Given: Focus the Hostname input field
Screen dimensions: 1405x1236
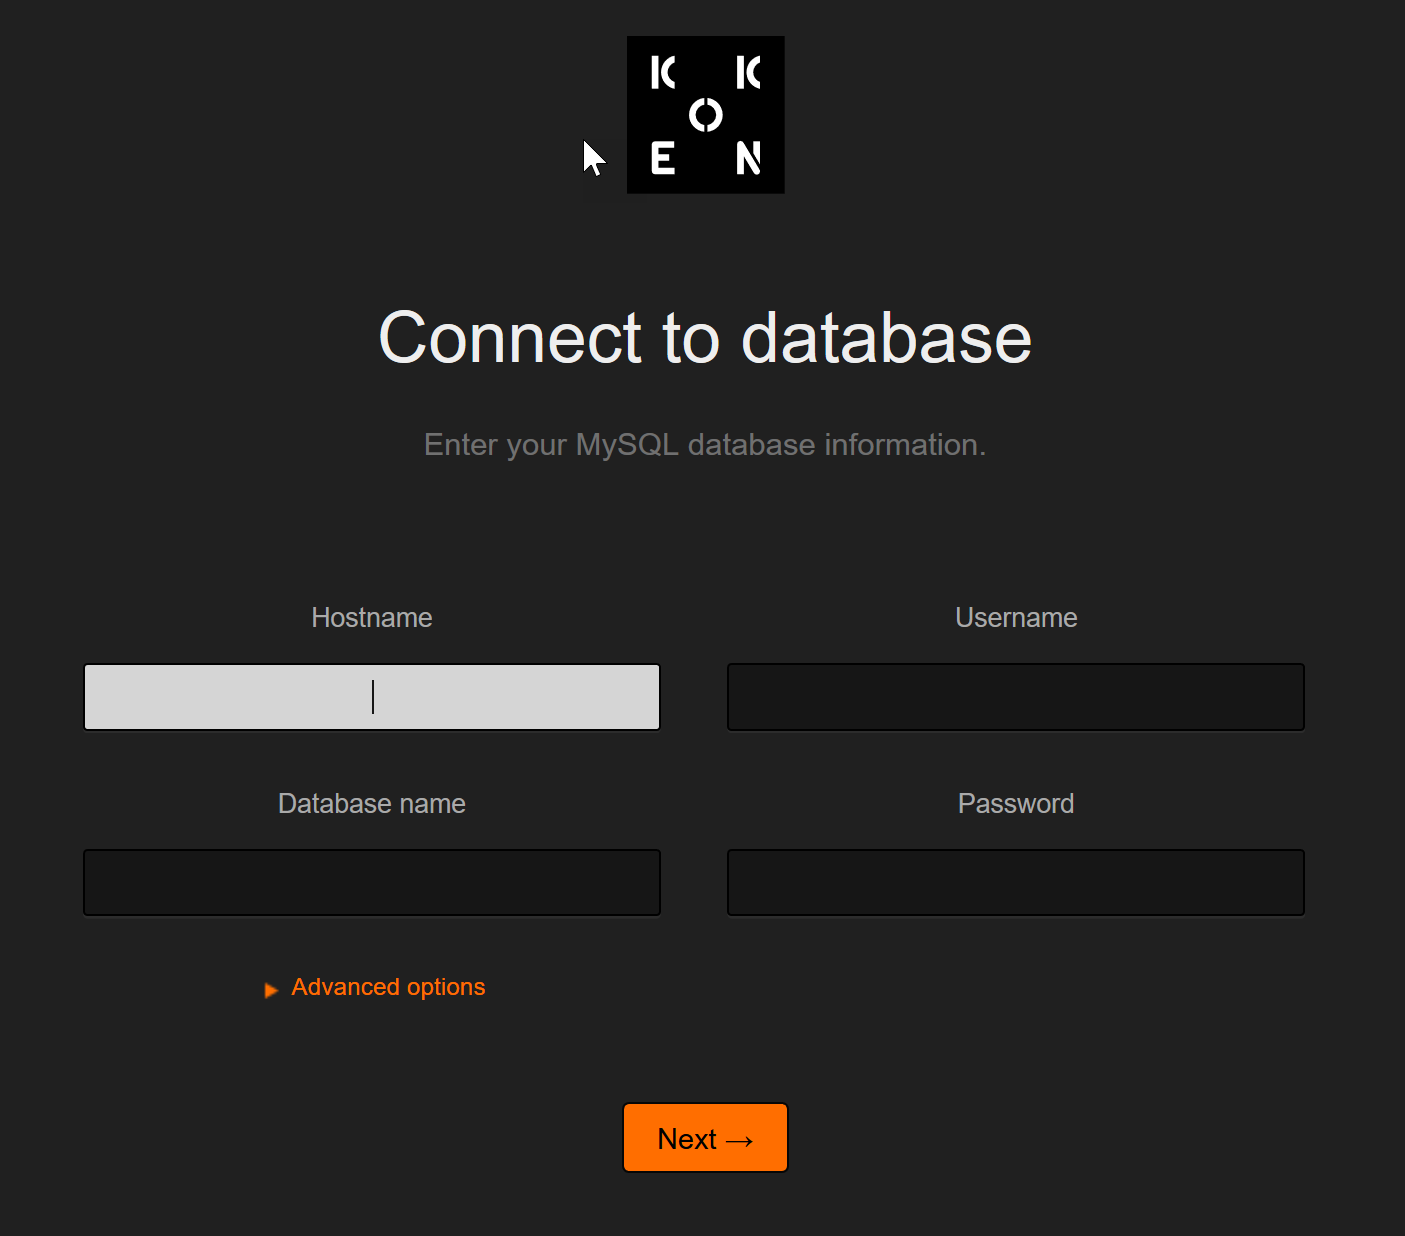Looking at the screenshot, I should point(372,697).
